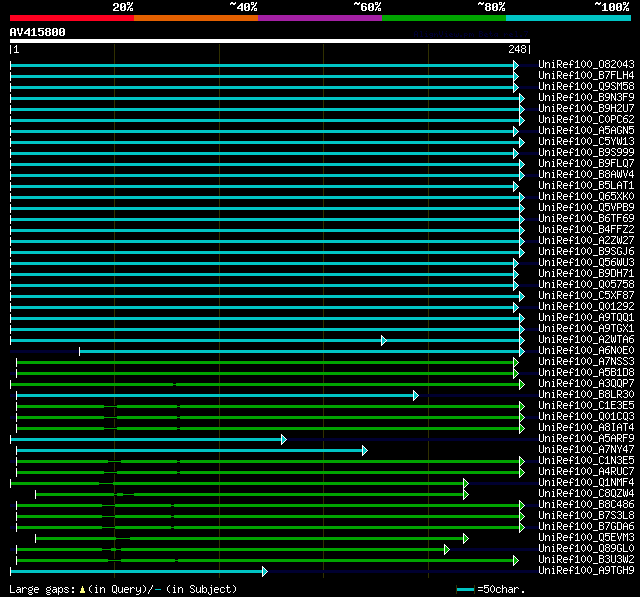Select the UniRef100_C1N3E5 entry

click(586, 461)
